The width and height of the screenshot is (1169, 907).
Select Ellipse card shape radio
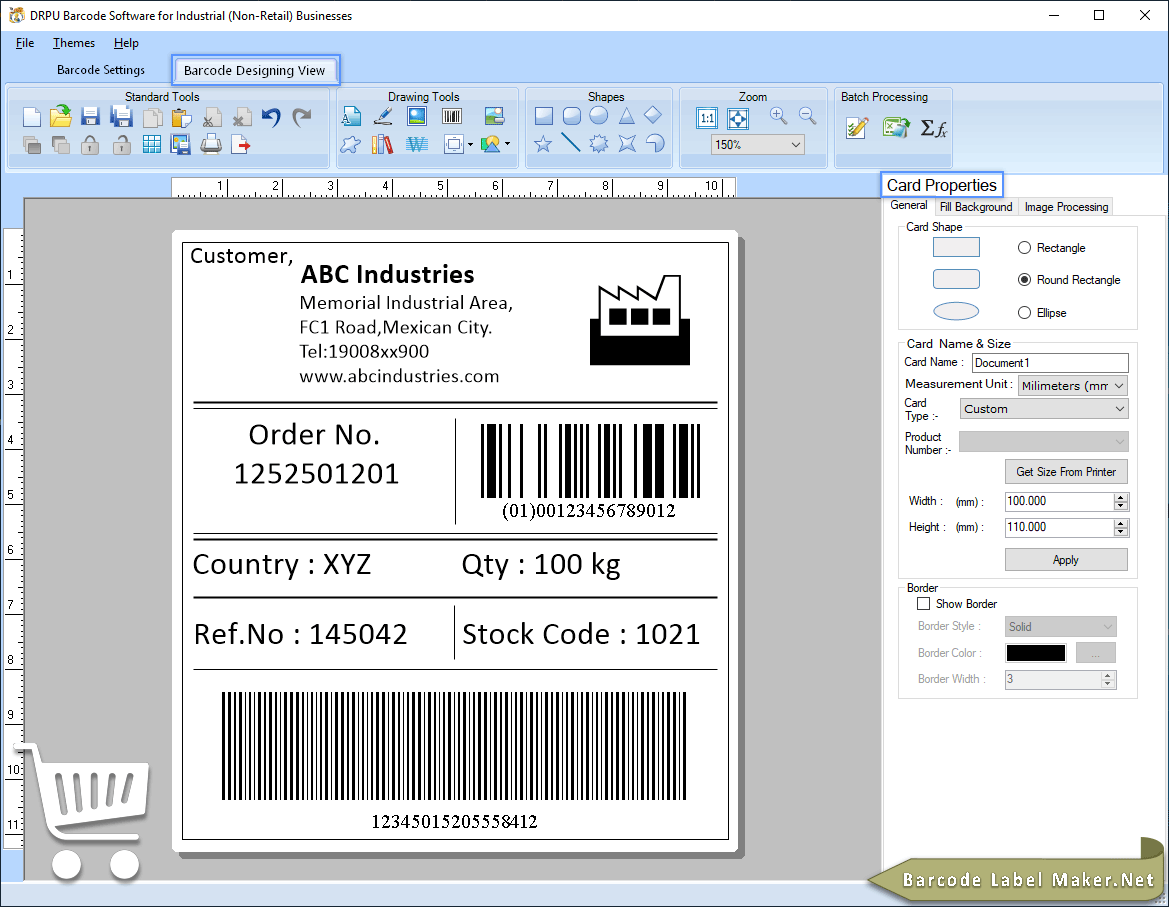click(1024, 312)
